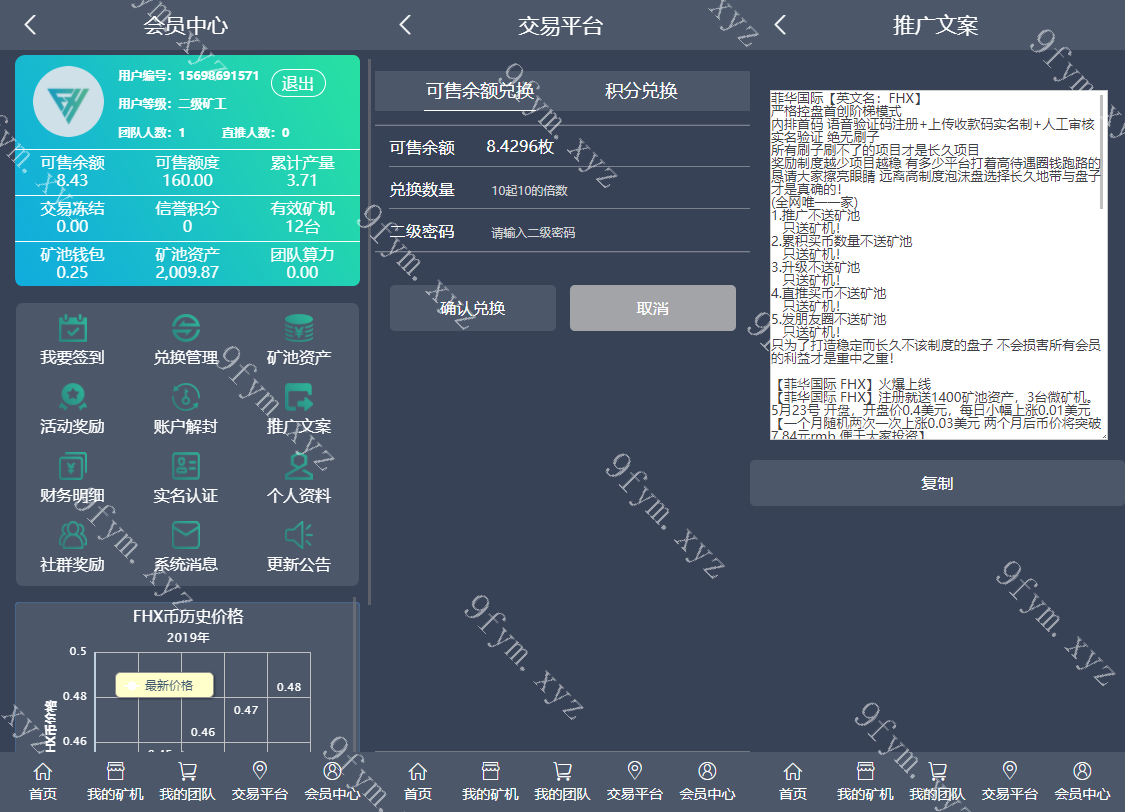The image size is (1125, 812).
Task: Tap 我的团队 cart icon in 会员中心 bottom bar
Action: click(187, 772)
